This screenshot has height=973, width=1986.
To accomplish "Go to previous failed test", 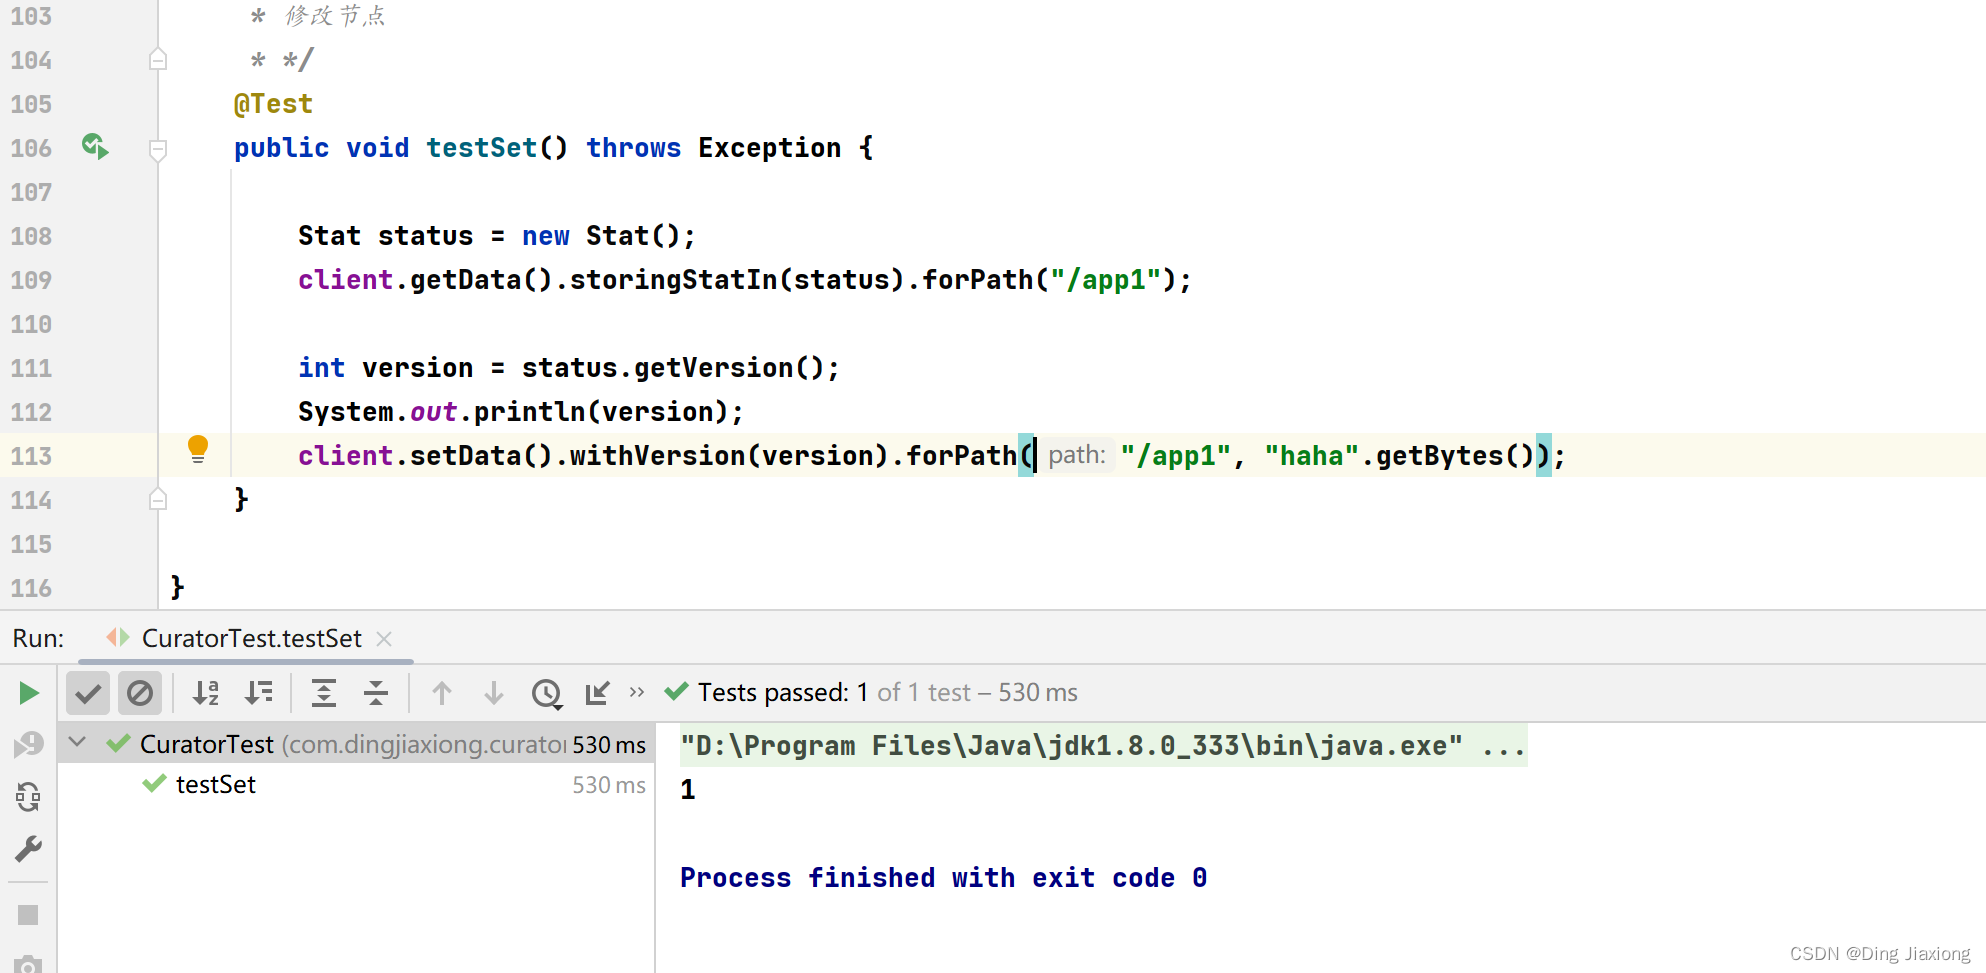I will [x=442, y=693].
